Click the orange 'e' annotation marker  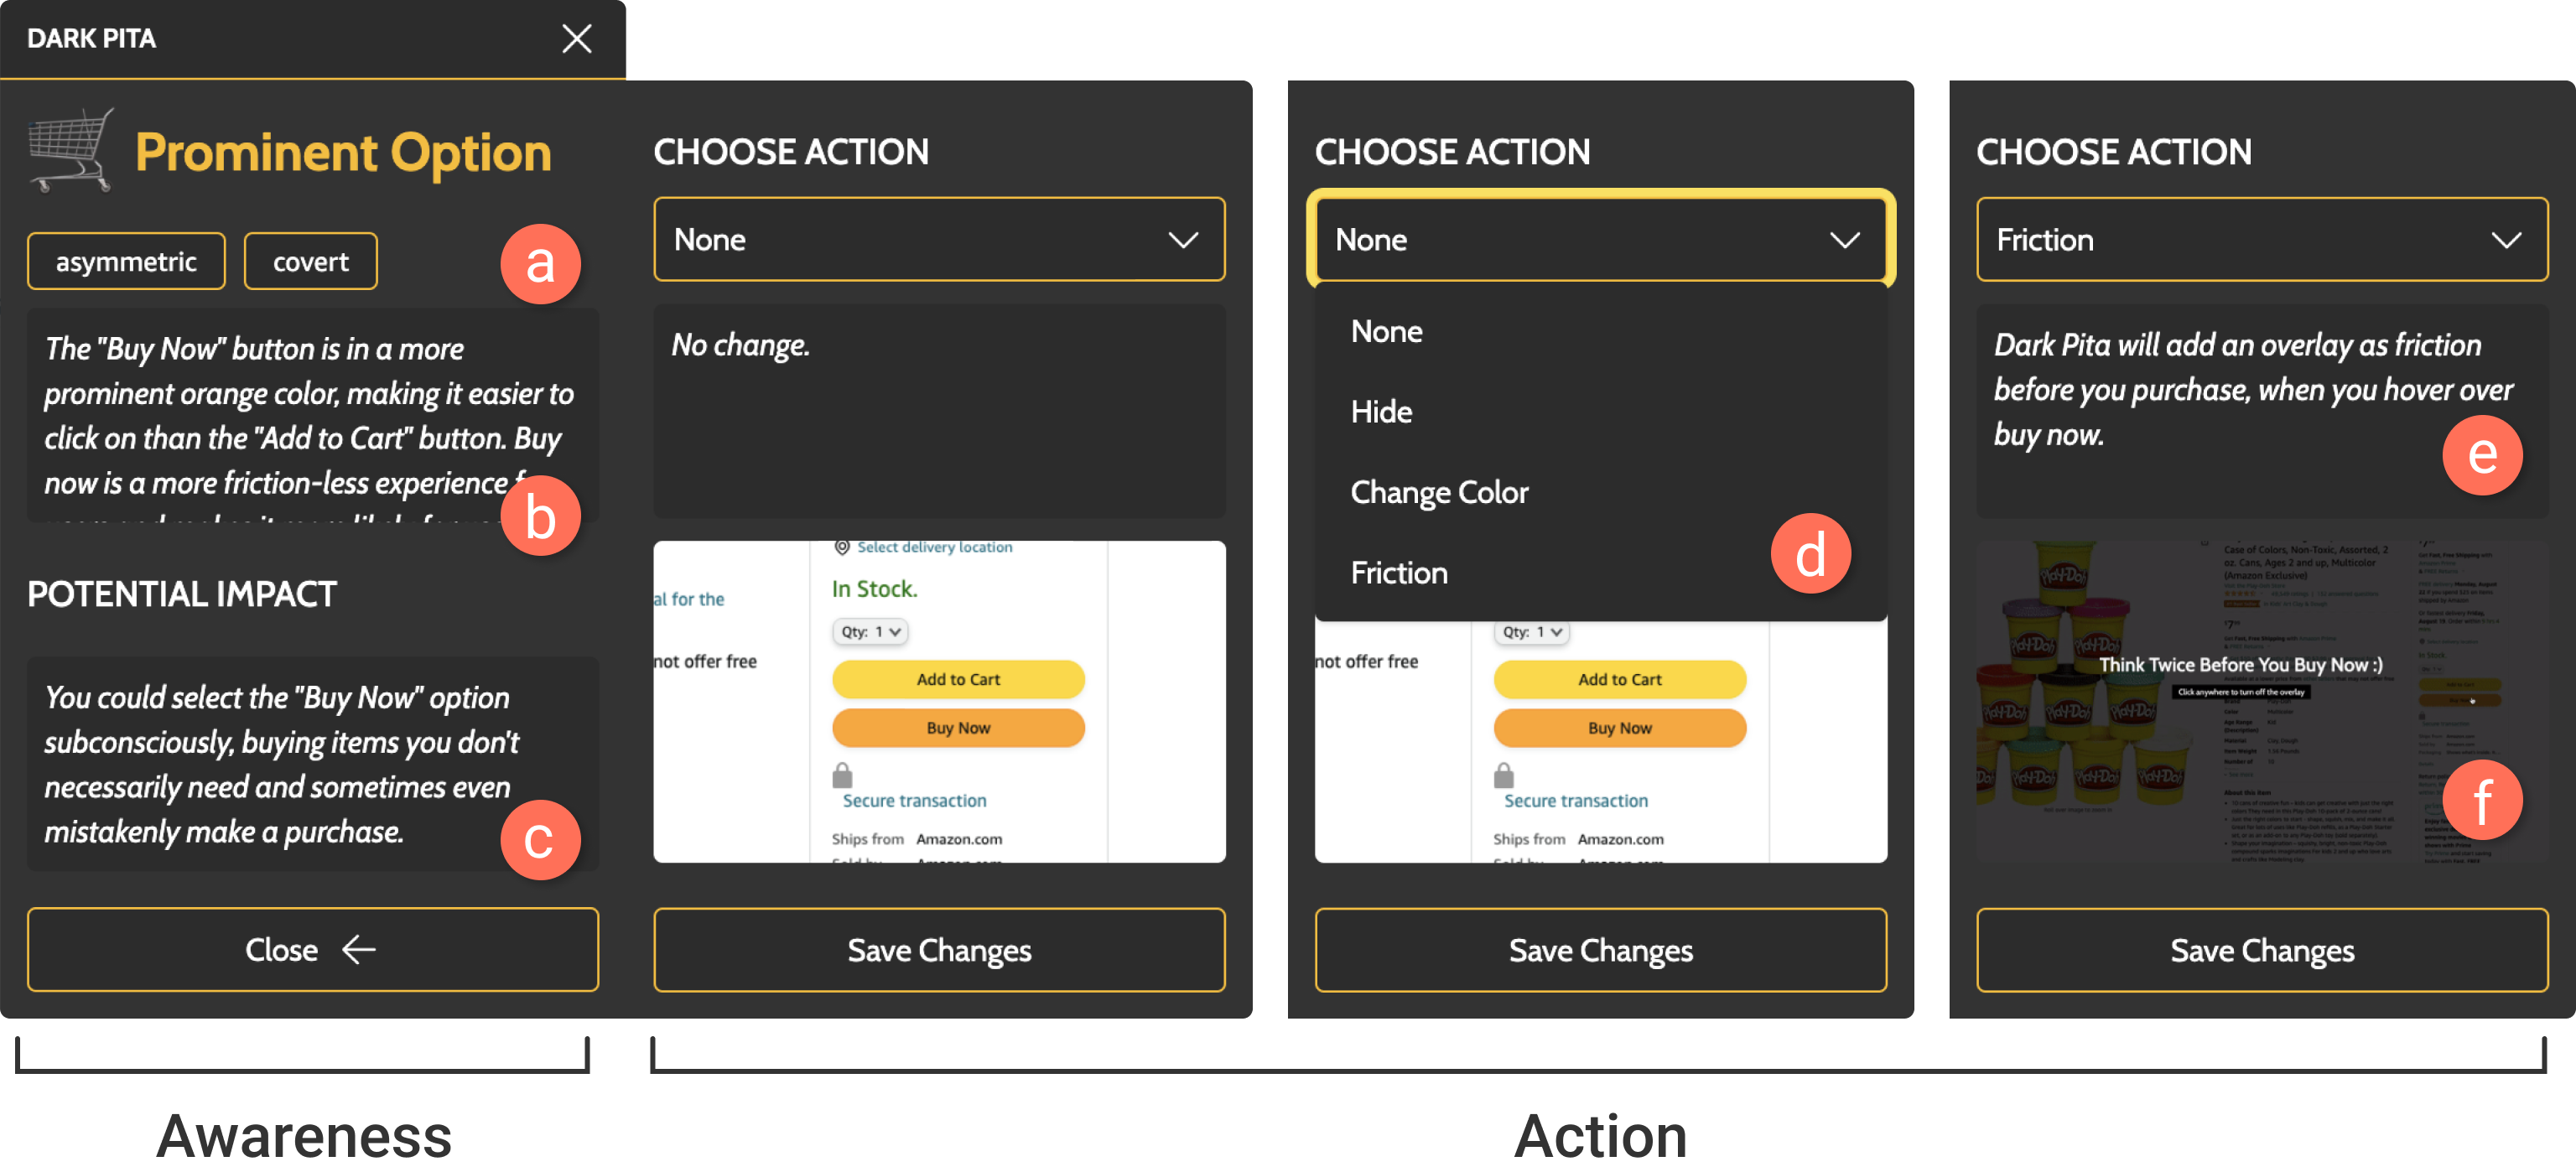(2481, 455)
